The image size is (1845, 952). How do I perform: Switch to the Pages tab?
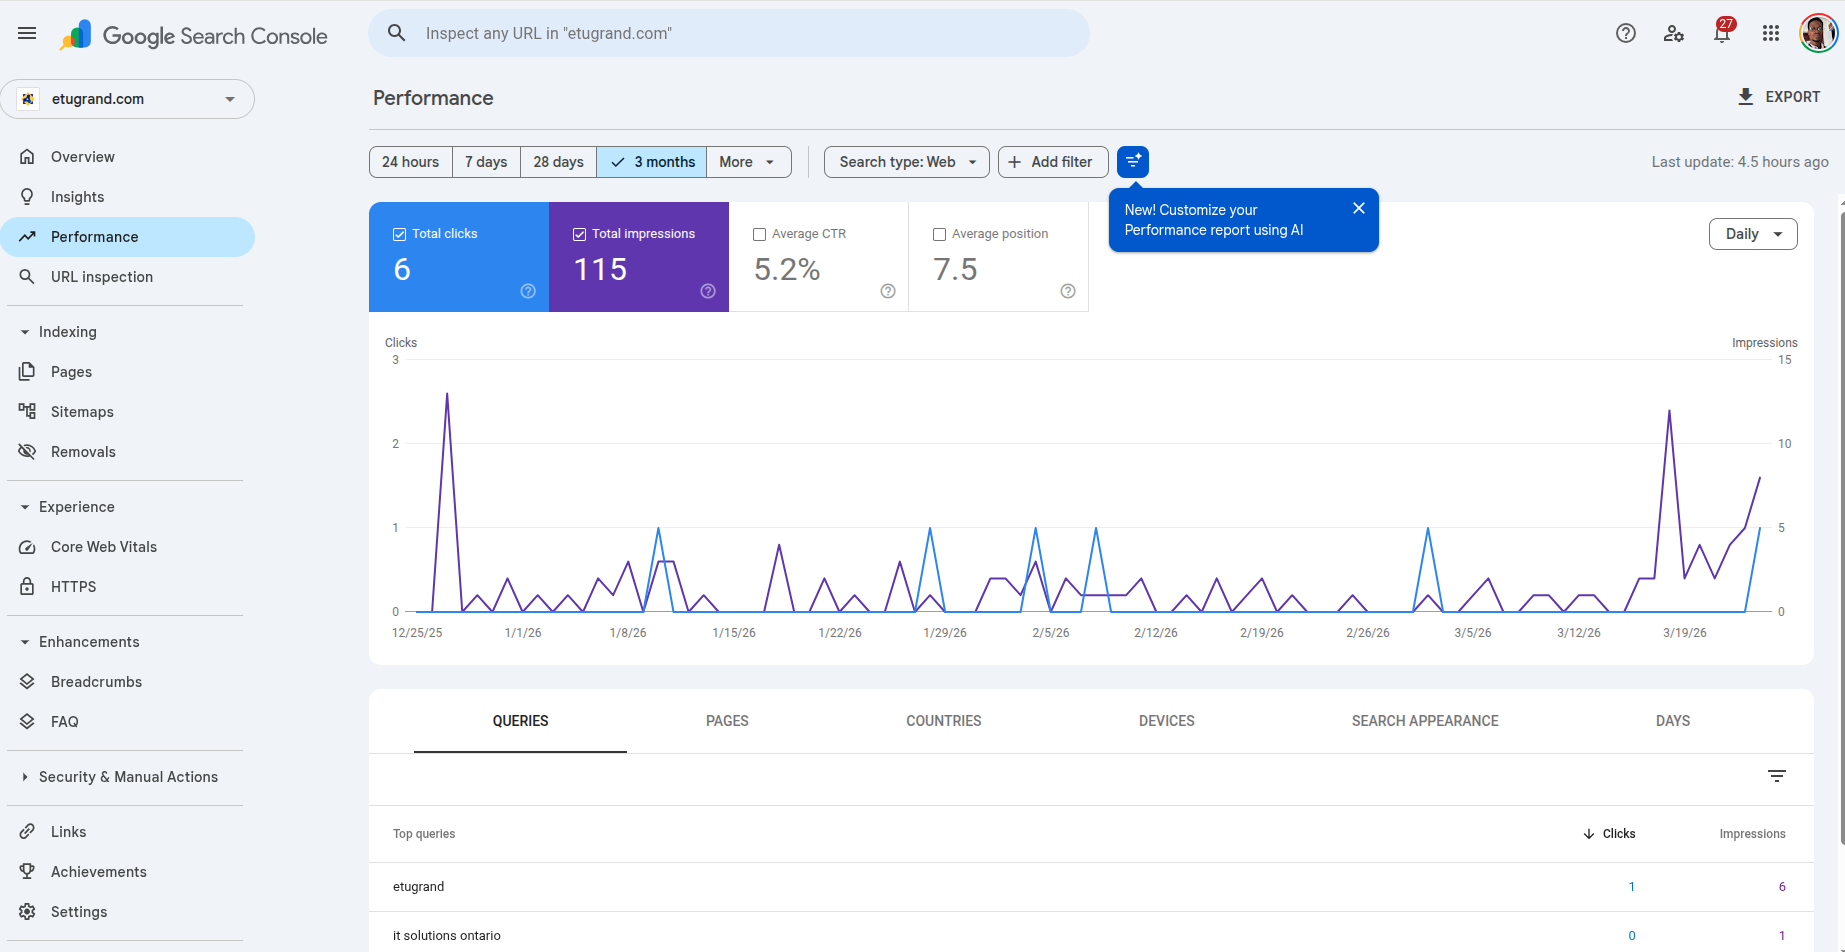(x=727, y=721)
